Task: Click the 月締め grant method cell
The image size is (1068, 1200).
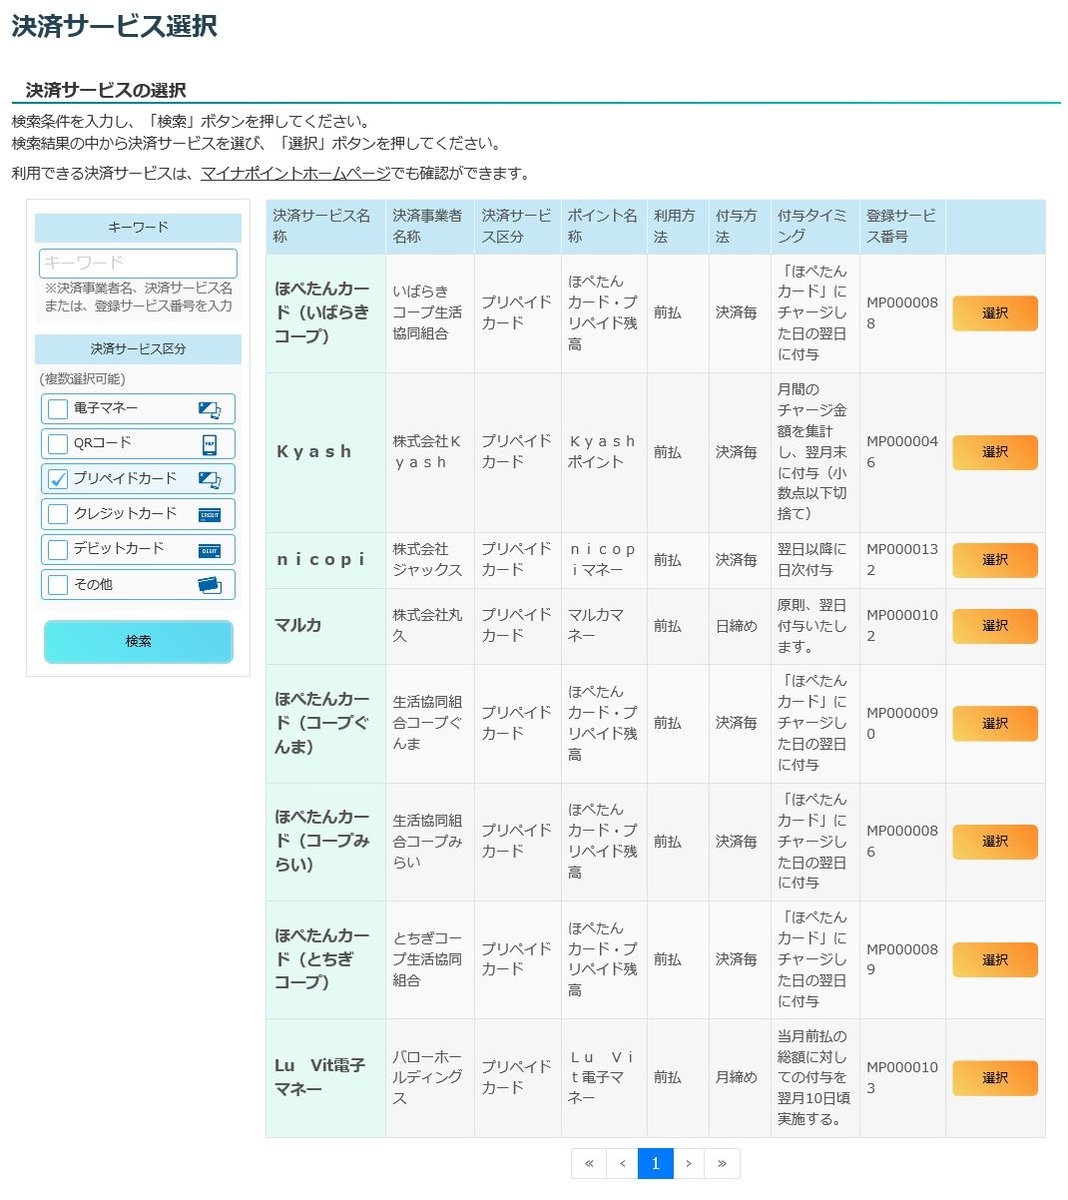Action: 740,1078
